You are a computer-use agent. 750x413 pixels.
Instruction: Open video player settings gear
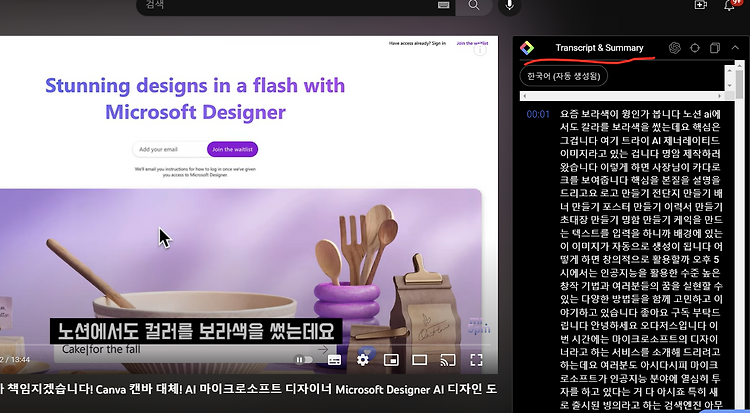363,360
